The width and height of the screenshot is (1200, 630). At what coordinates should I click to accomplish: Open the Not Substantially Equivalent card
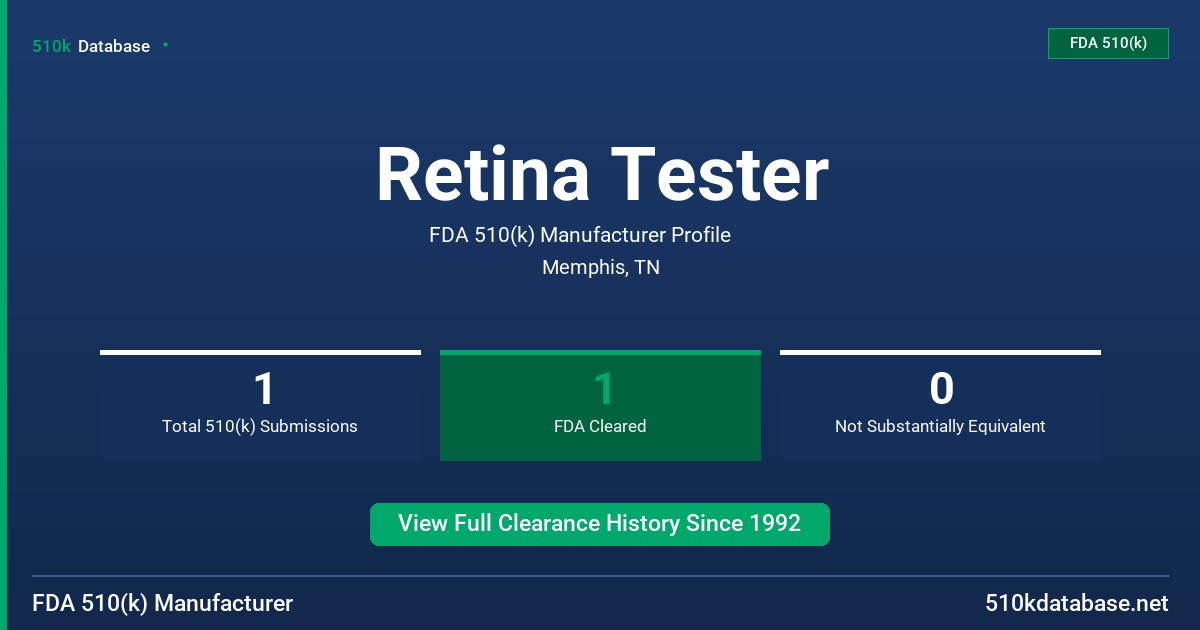(940, 405)
